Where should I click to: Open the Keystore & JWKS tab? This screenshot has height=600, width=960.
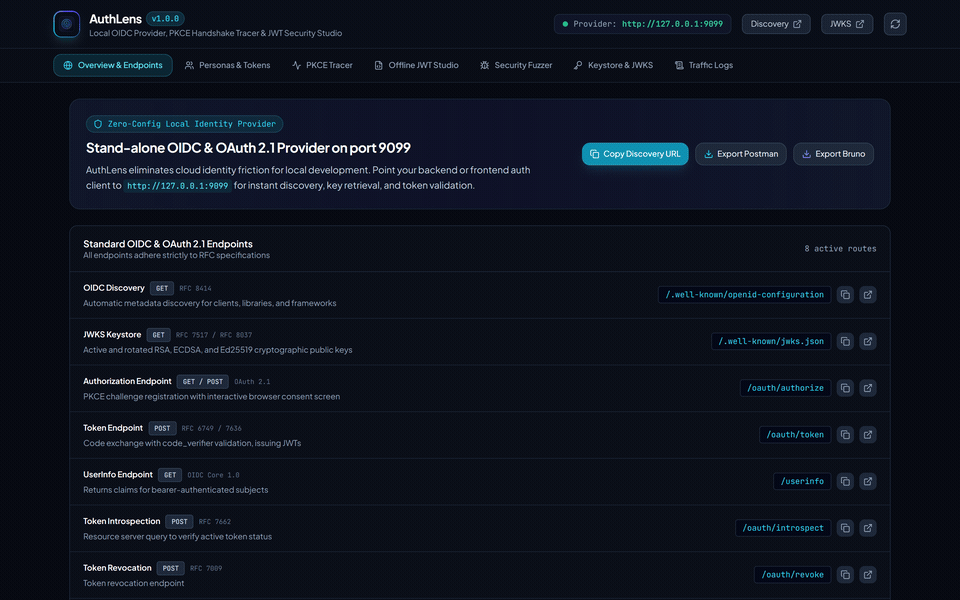(x=613, y=65)
